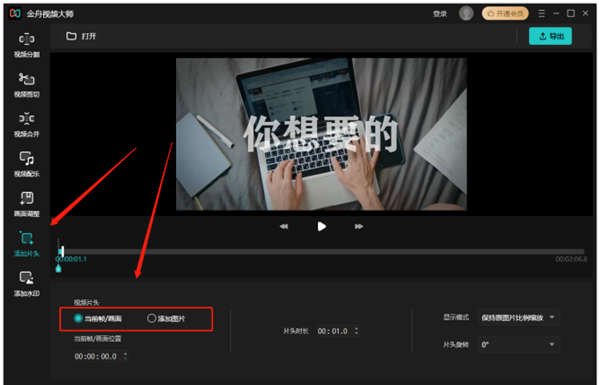Open the 视频配乐 add music tool
This screenshot has height=385, width=600.
27,165
